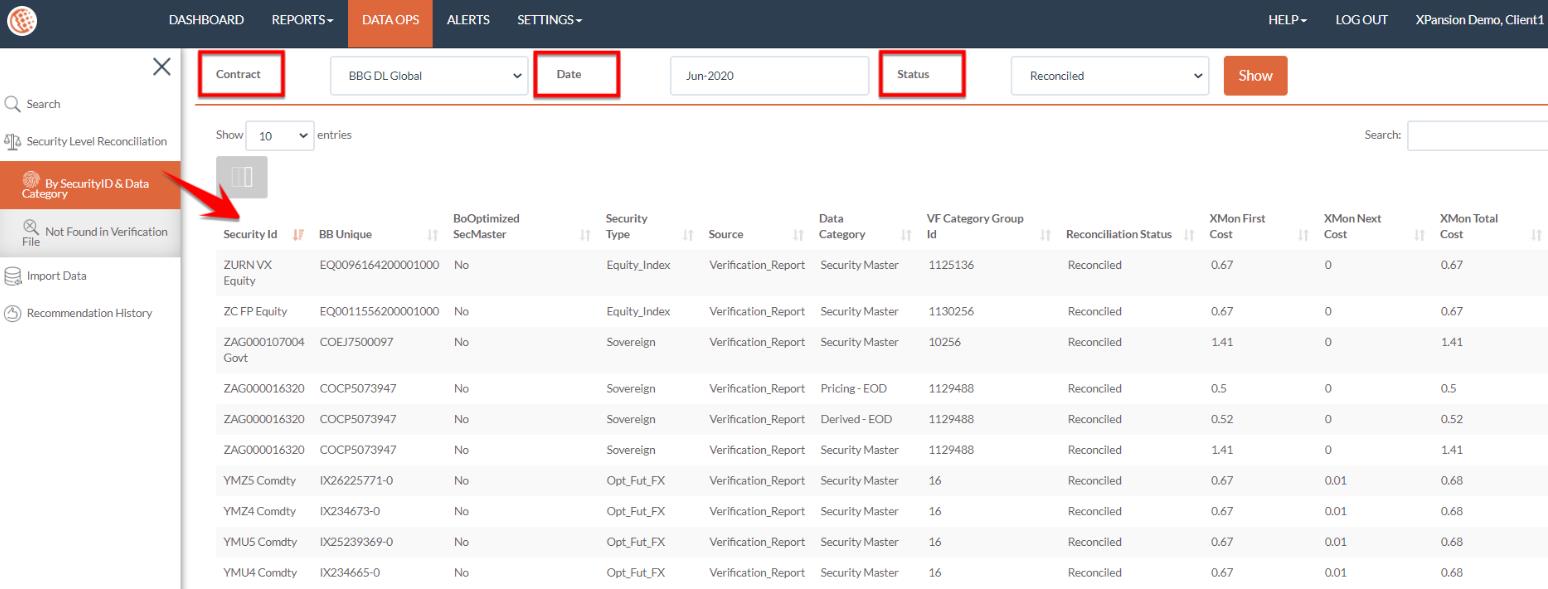This screenshot has width=1548, height=589.
Task: Open the Reports menu
Action: (302, 20)
